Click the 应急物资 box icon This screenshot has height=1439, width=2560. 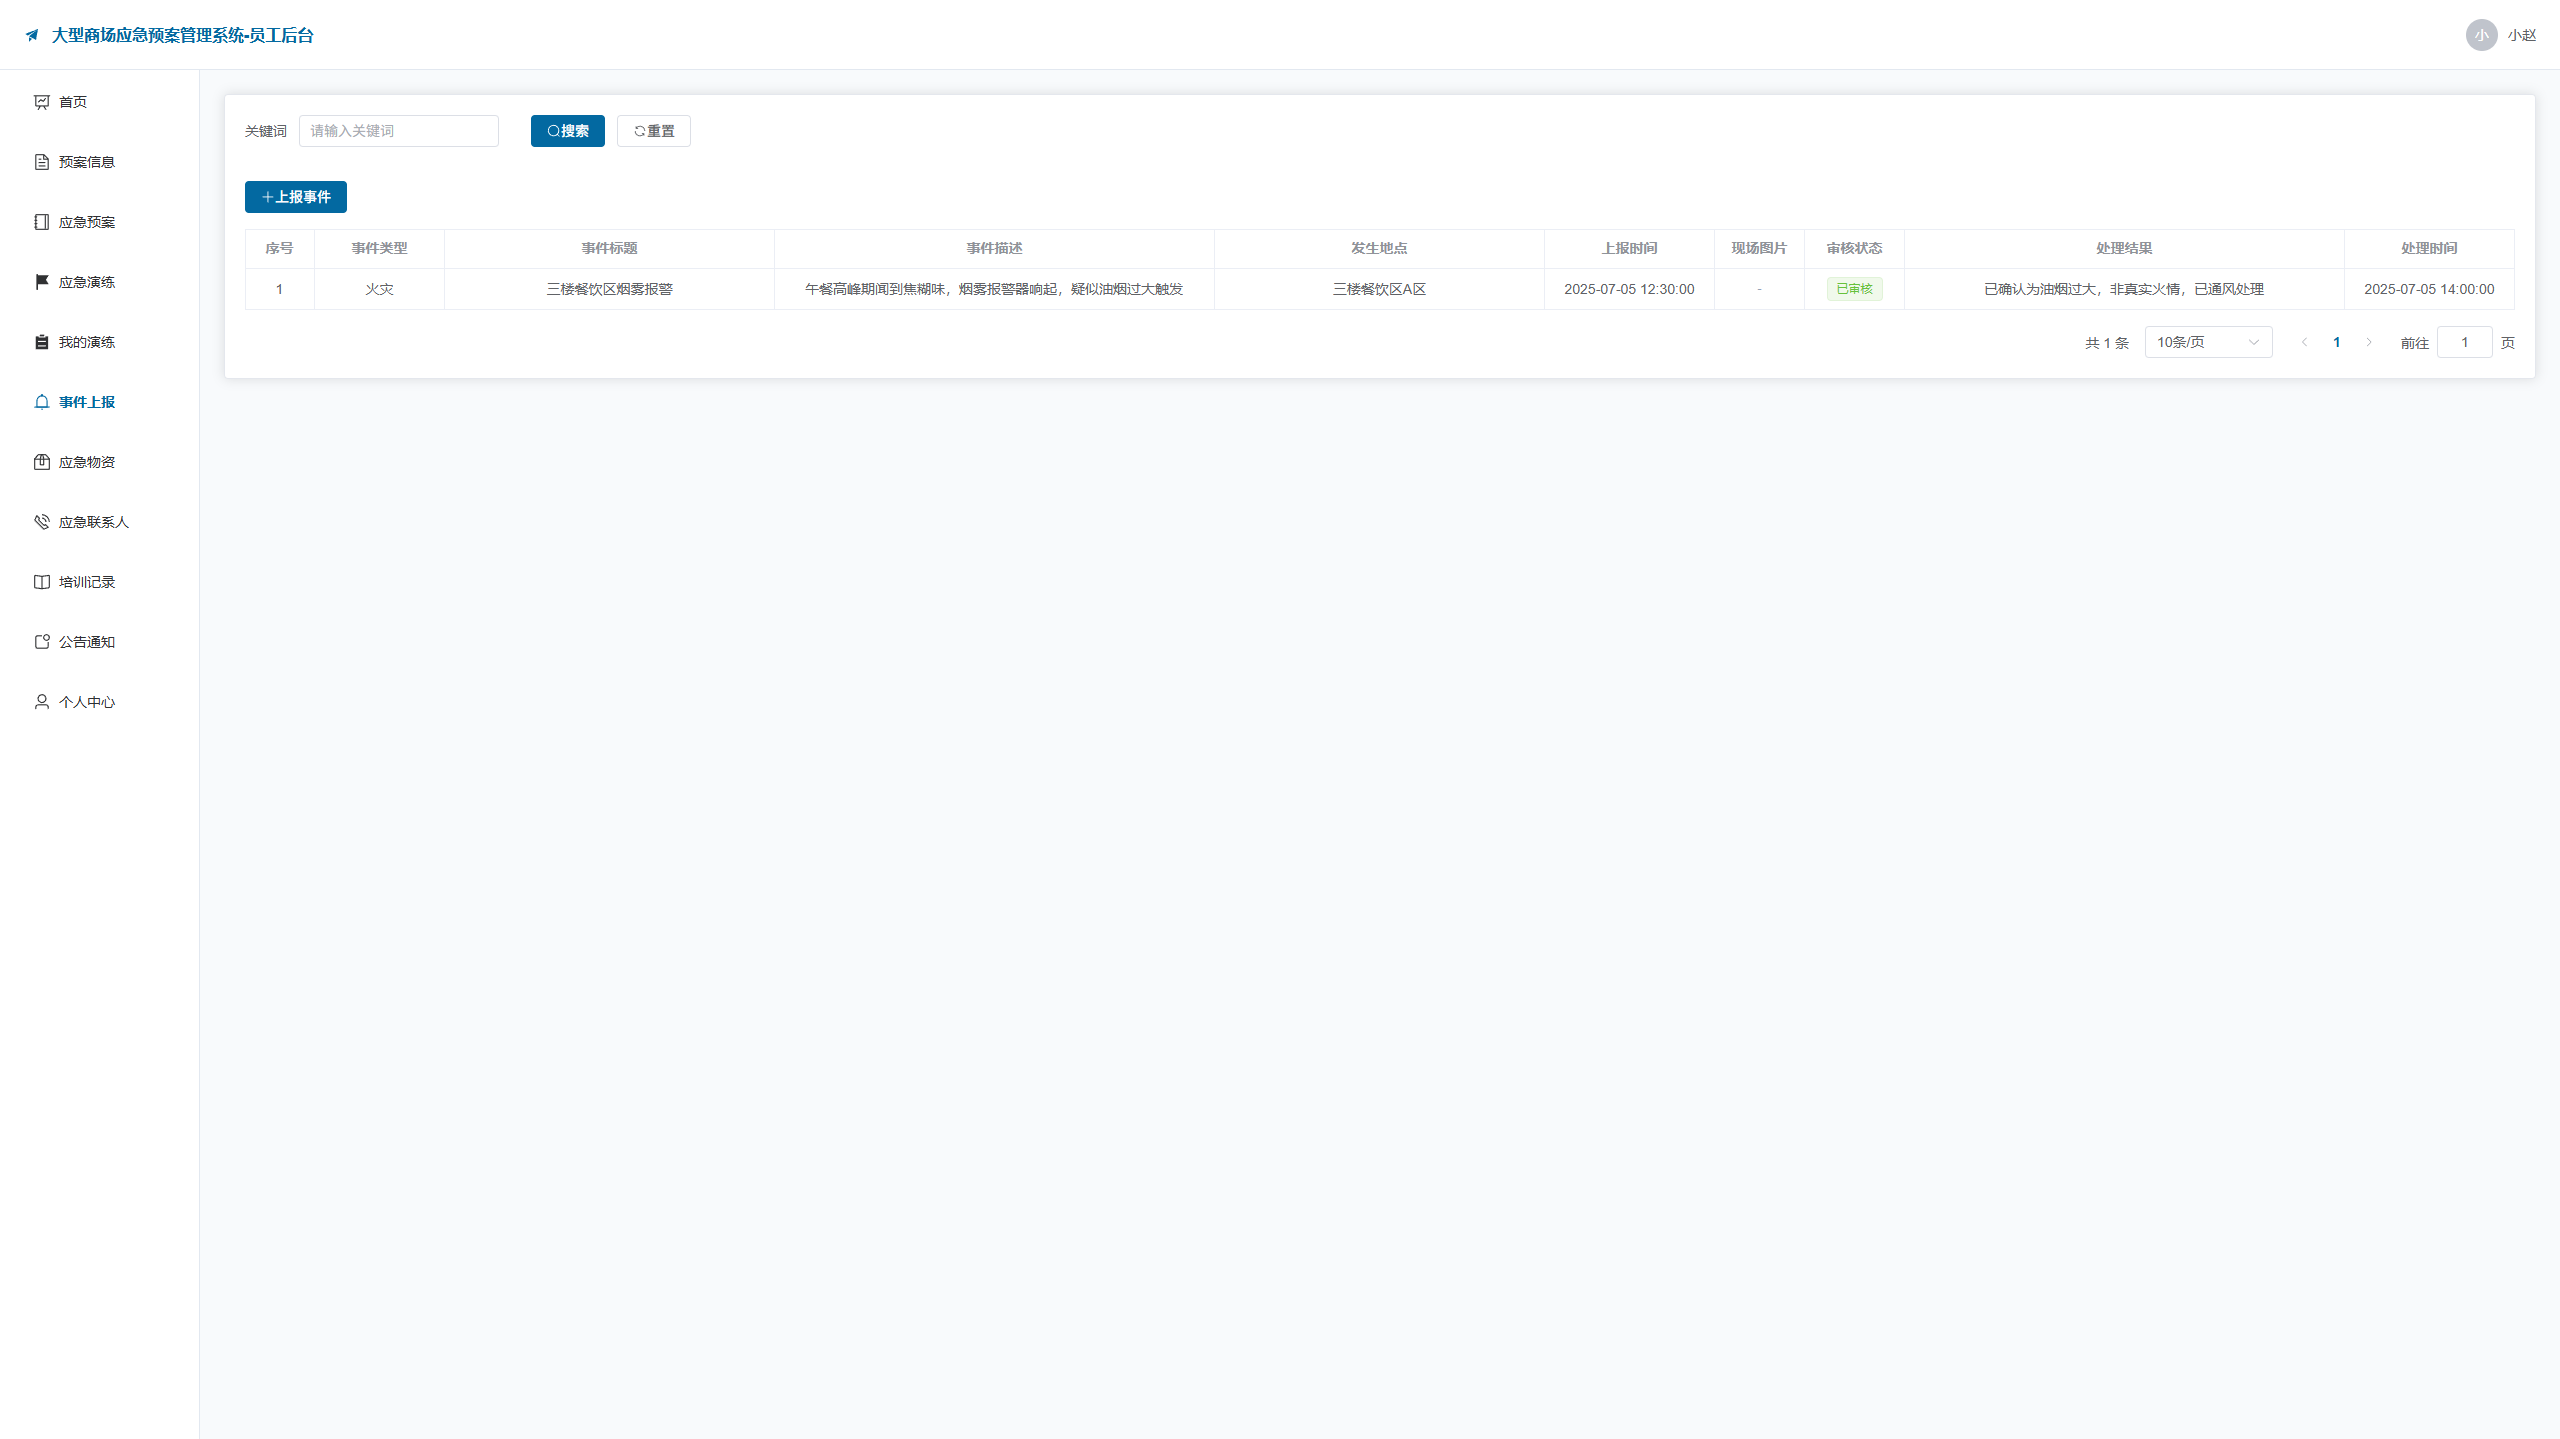[x=42, y=462]
